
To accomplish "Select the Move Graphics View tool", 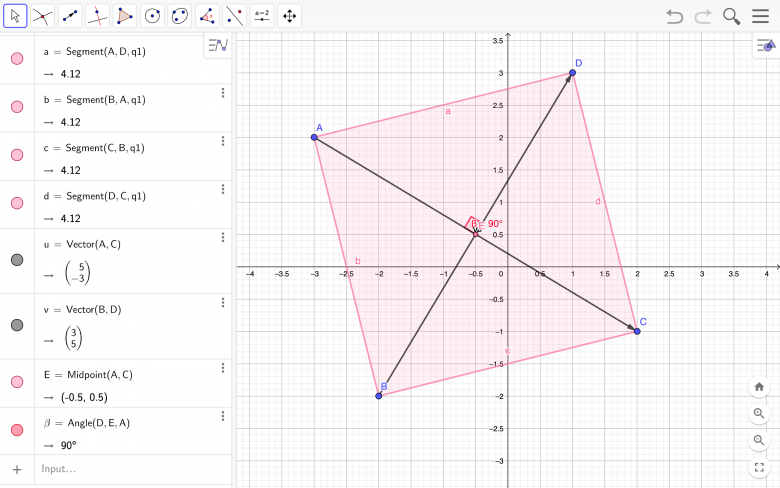I will coord(290,16).
